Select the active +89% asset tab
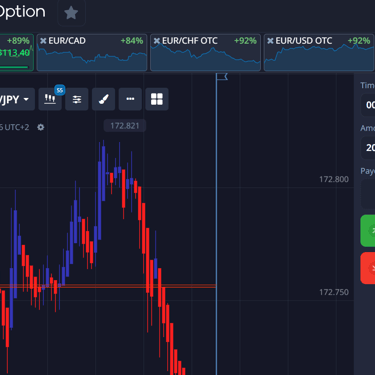Screen dimensions: 375x375 (x=17, y=52)
